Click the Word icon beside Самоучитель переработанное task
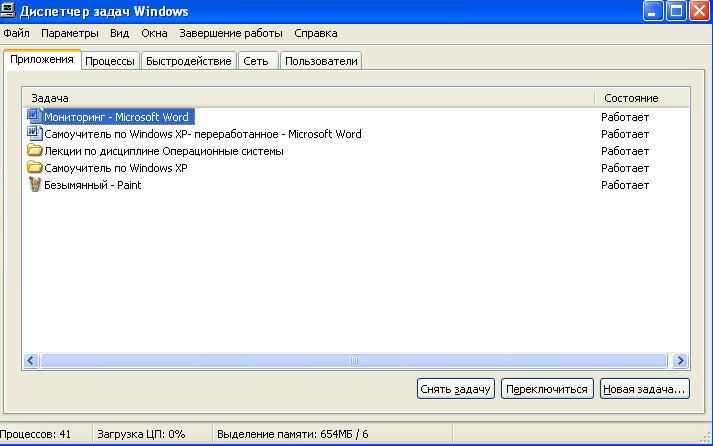The width and height of the screenshot is (713, 446). click(x=35, y=133)
